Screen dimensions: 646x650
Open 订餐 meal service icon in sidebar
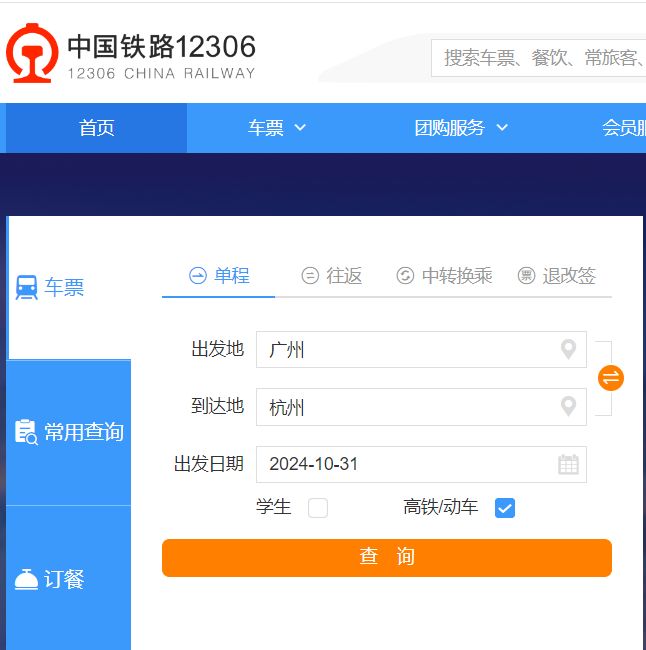click(x=27, y=579)
